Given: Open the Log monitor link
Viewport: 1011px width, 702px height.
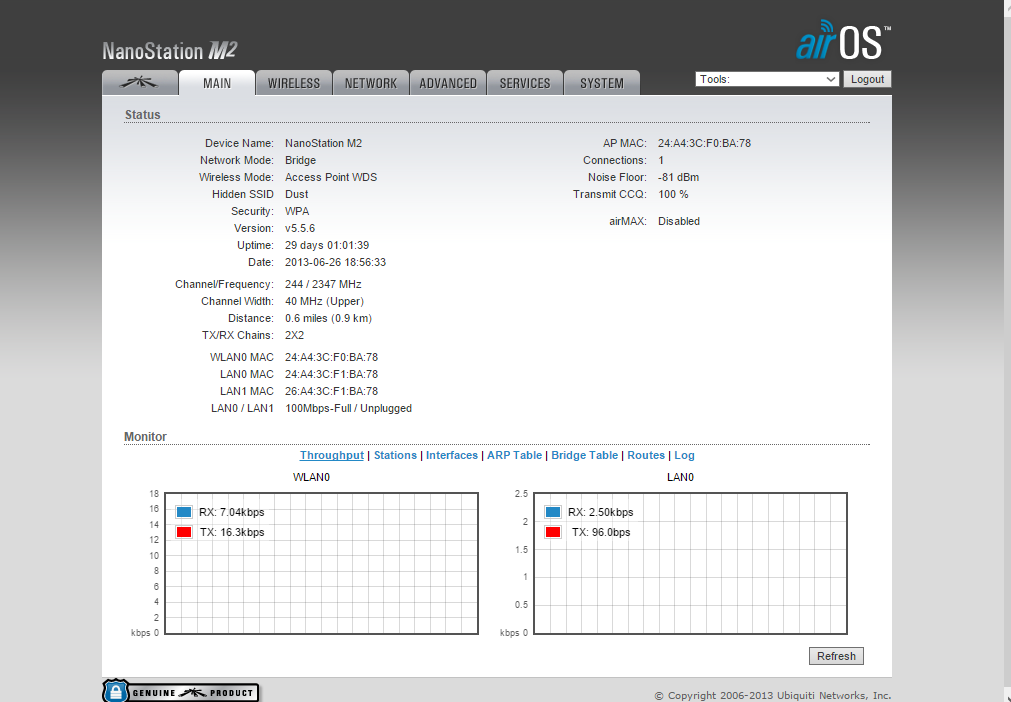Looking at the screenshot, I should coord(685,455).
